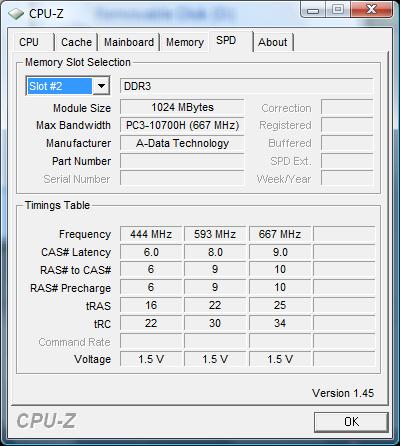Open the Slot #2 dropdown arrow
400x446 pixels.
(x=101, y=86)
